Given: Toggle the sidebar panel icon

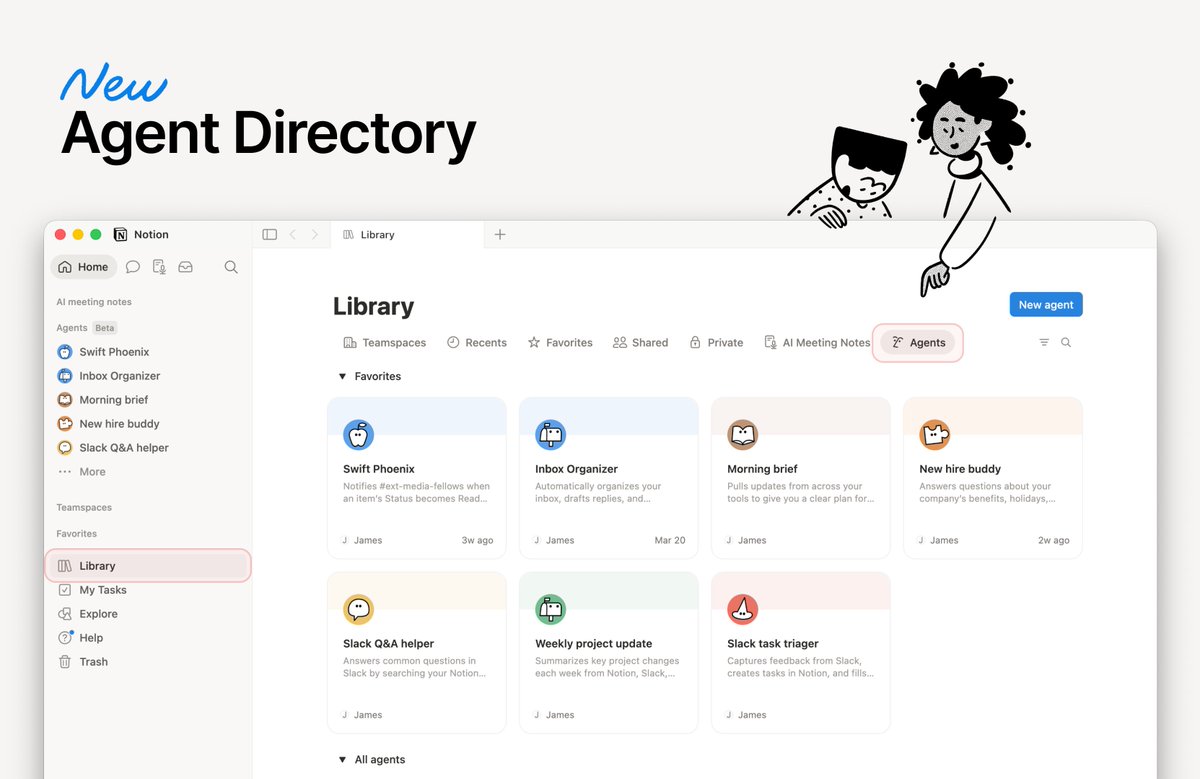Looking at the screenshot, I should [270, 235].
